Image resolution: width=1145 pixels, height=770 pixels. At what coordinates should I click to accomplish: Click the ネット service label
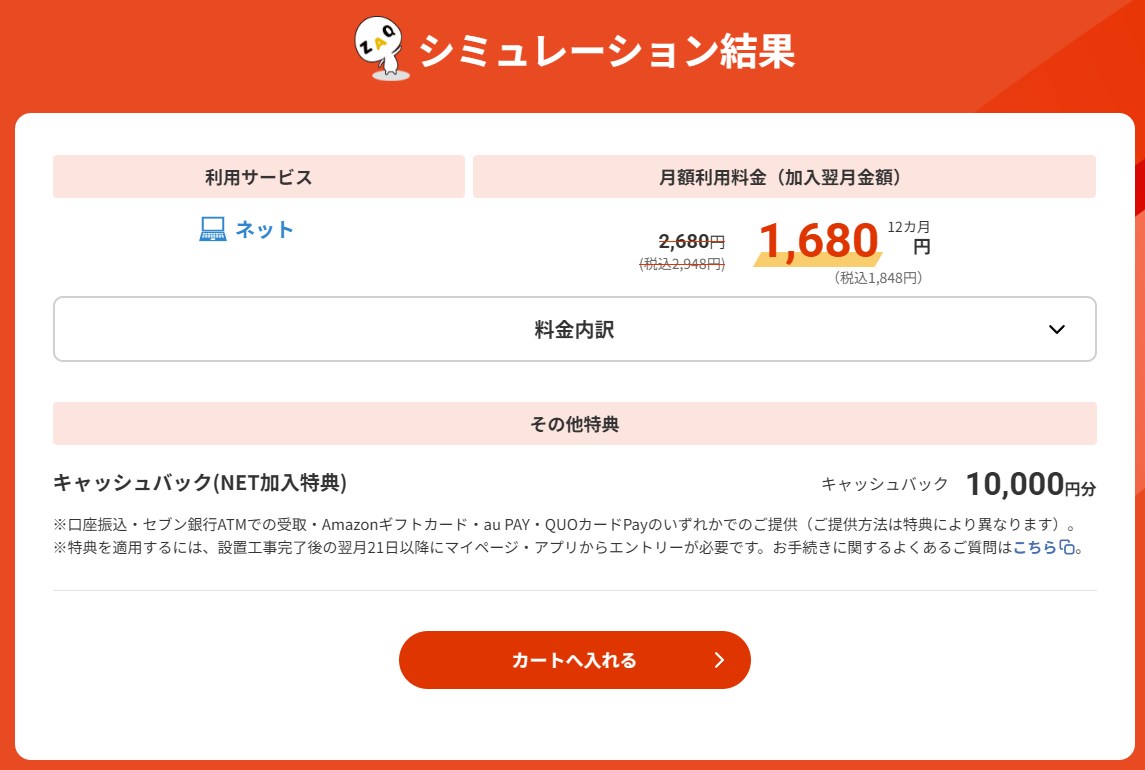coord(264,230)
